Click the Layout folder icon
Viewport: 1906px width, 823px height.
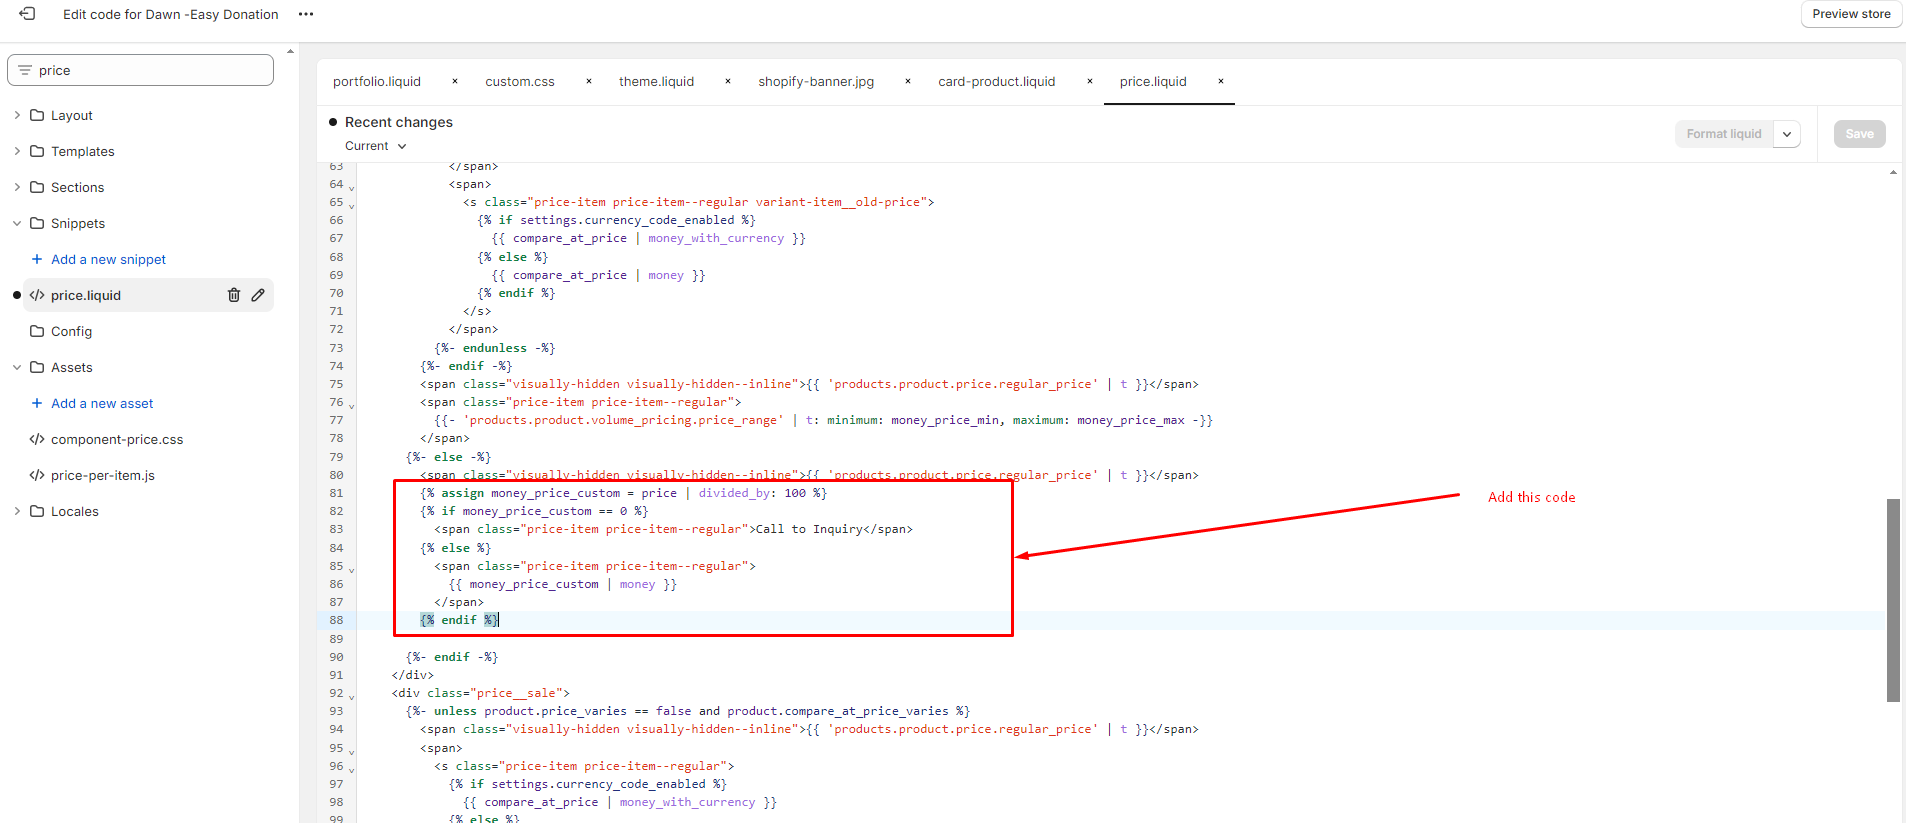tap(37, 115)
